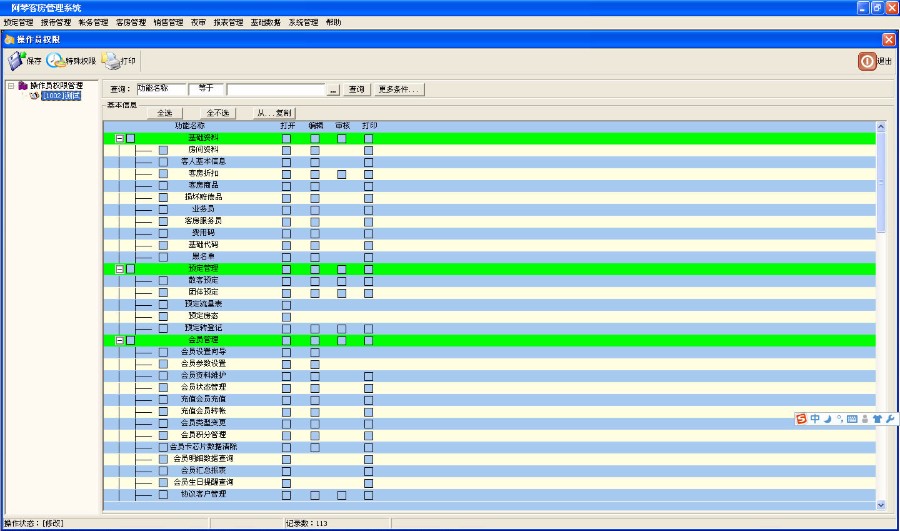Open the 系统管理 menu
Screen dimensions: 900x531
pos(303,22)
